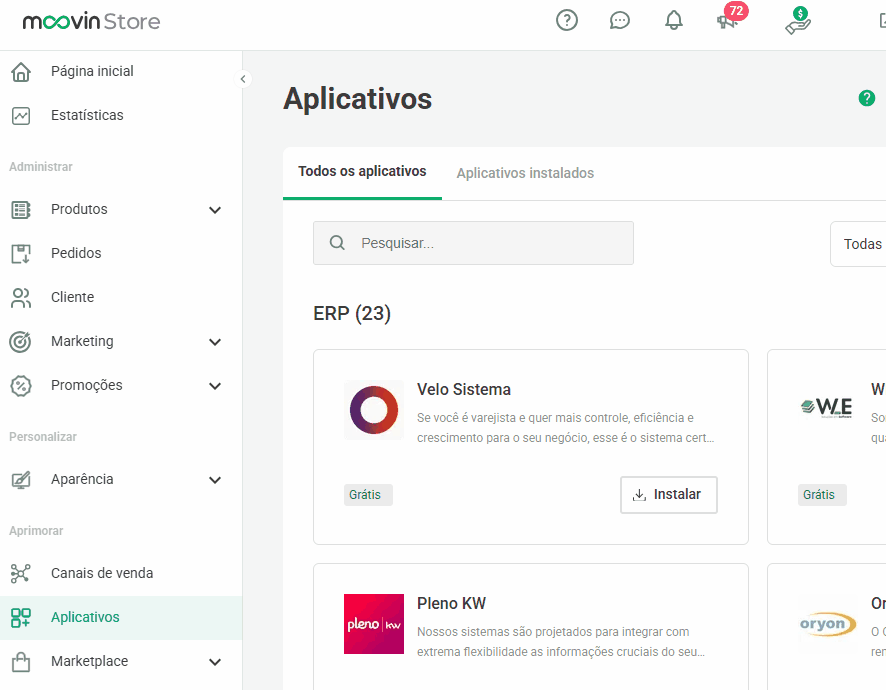Screen dimensions: 886x690
Task: Switch to Aplicativos instalados tab
Action: [525, 173]
